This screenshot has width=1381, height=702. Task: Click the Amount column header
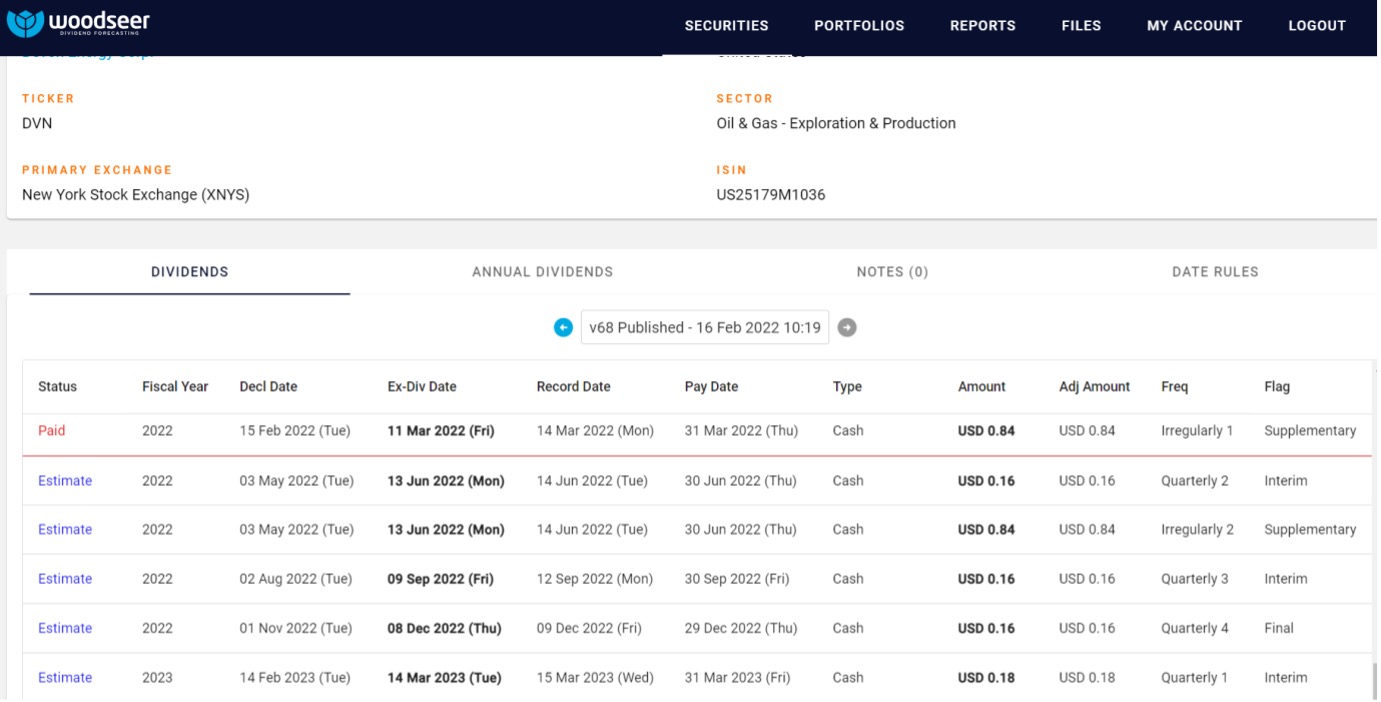(982, 387)
